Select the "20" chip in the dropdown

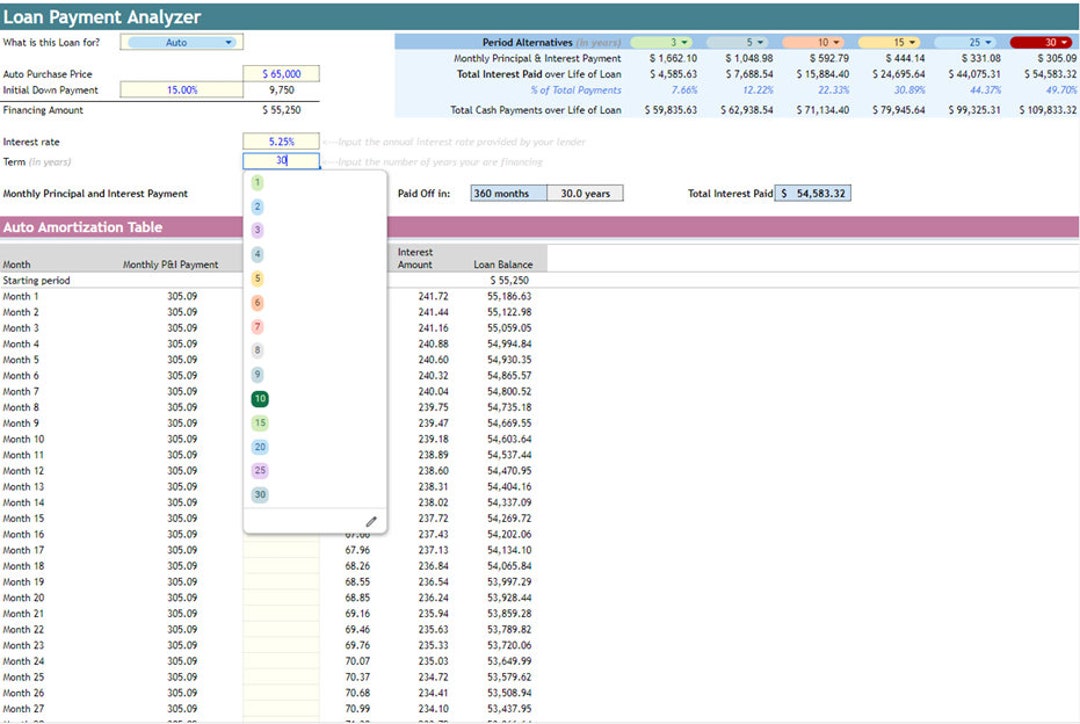pos(259,446)
